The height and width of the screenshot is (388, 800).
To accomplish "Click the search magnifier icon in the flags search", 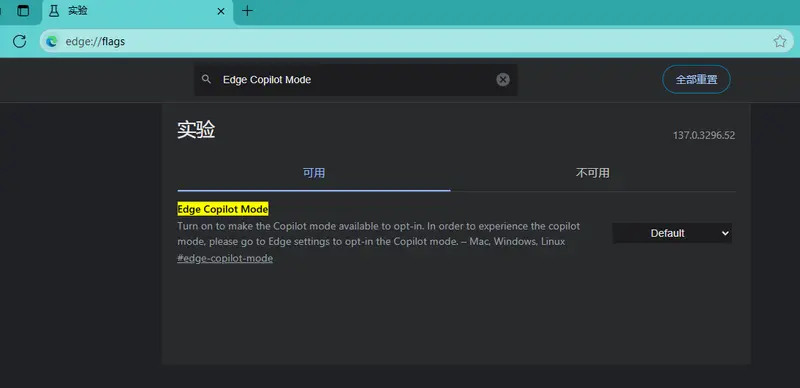I will click(206, 79).
